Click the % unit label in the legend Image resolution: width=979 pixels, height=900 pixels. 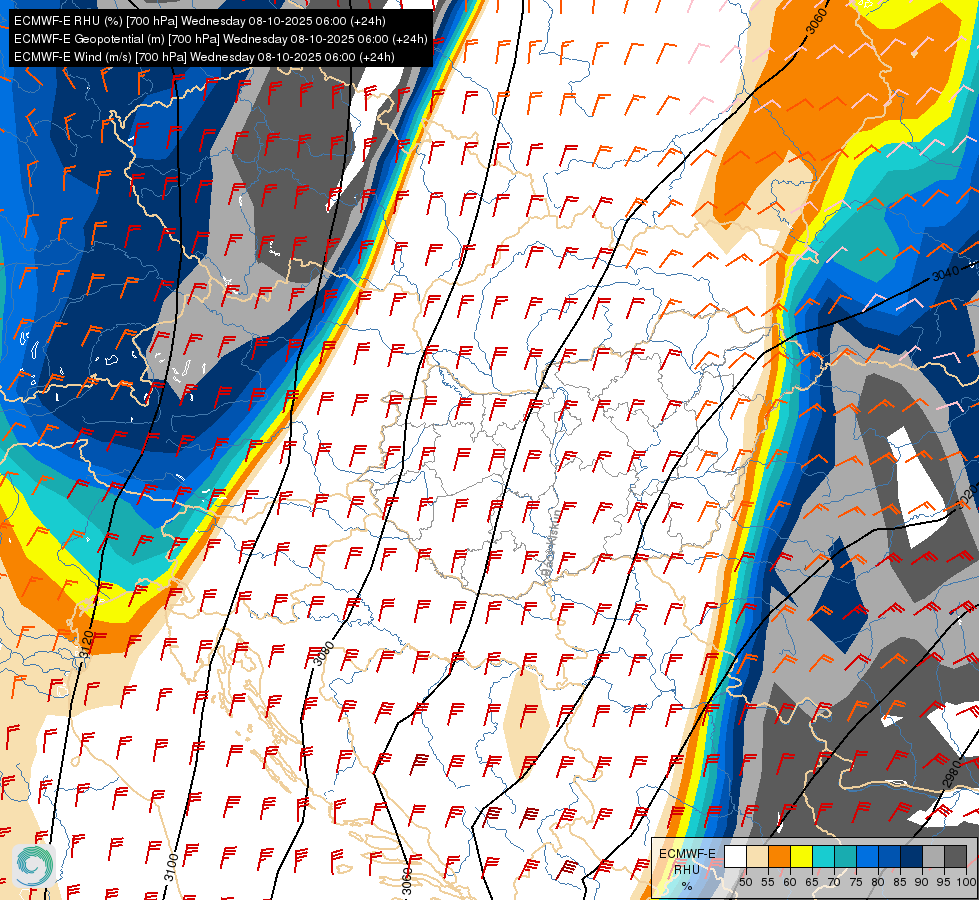click(x=687, y=886)
